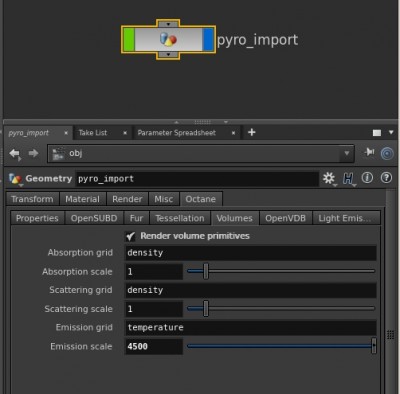Expand the obj path dropdown arrow
This screenshot has height=394, width=400.
pyautogui.click(x=347, y=153)
